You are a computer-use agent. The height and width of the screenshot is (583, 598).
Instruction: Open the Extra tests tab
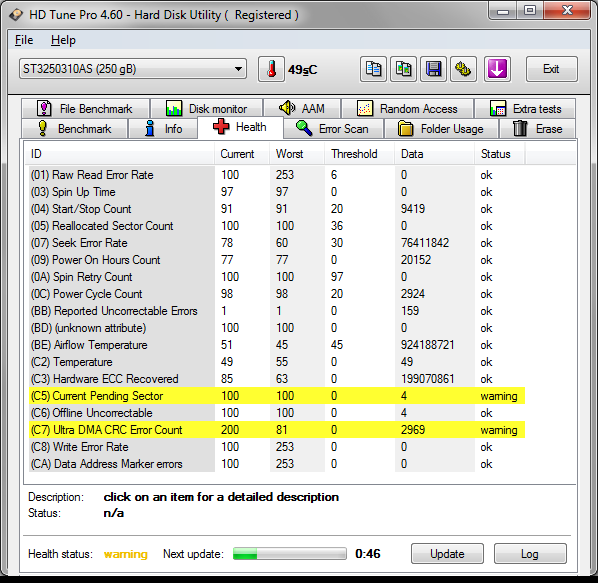[525, 109]
